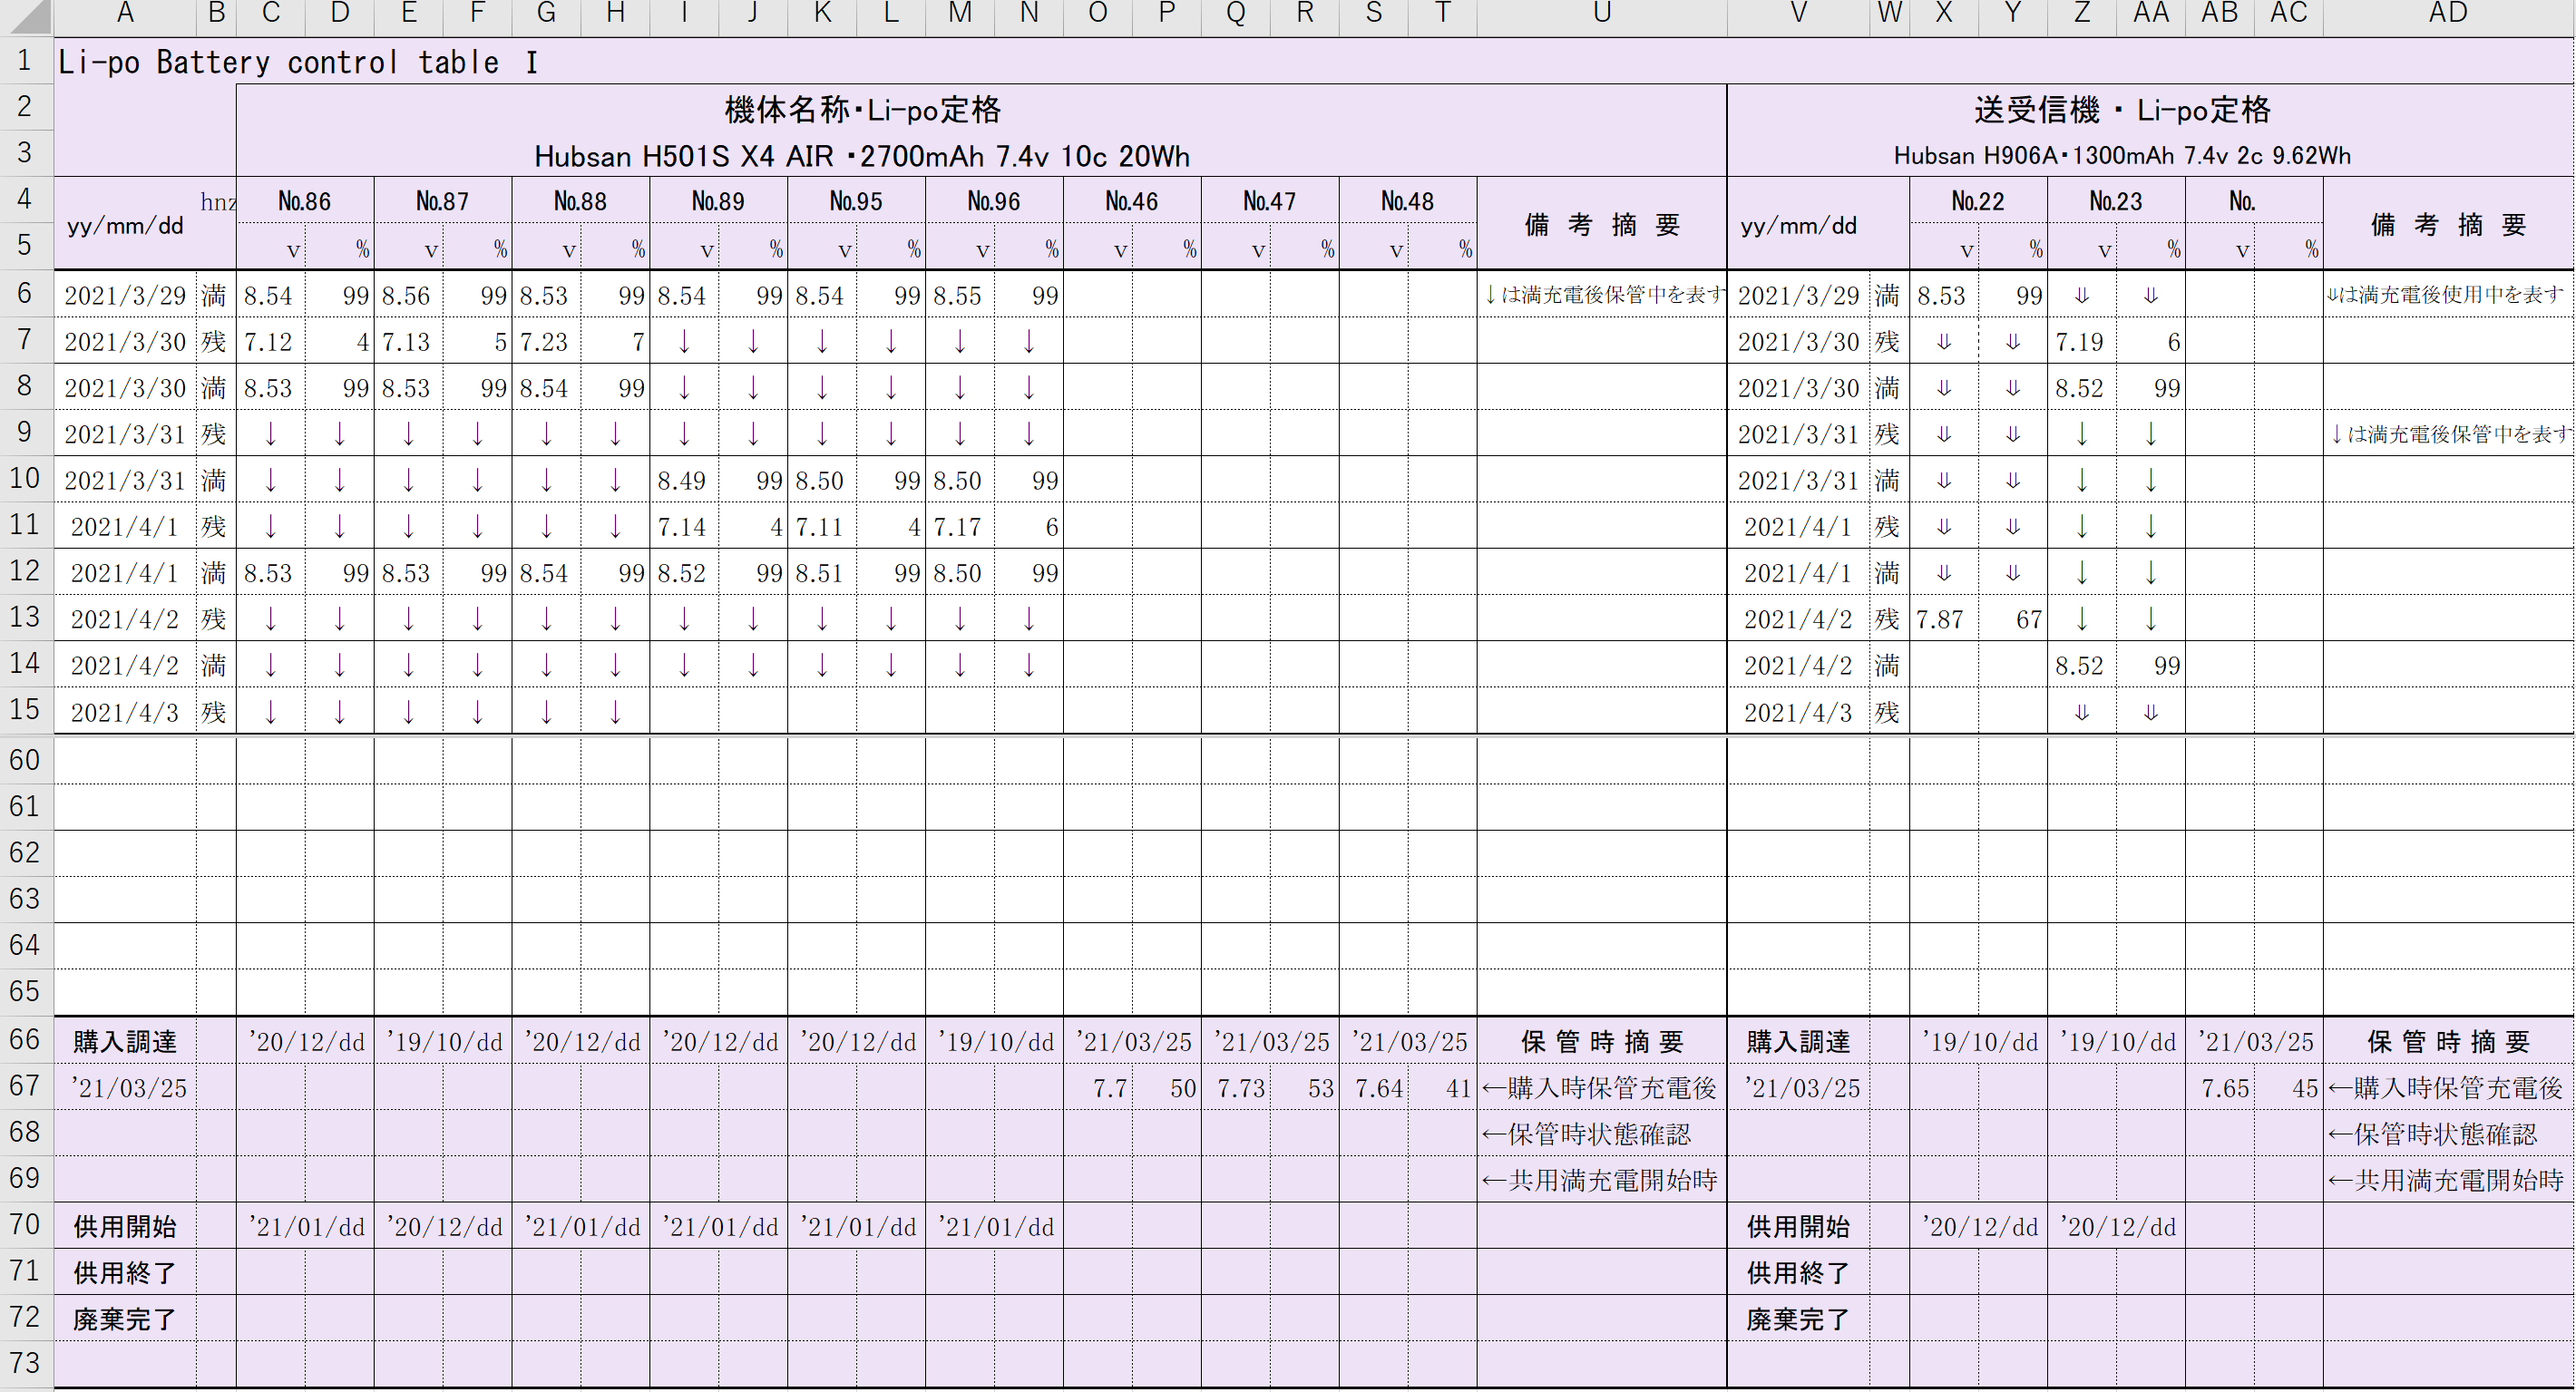Select column A header
2576x1392 pixels.
[125, 14]
